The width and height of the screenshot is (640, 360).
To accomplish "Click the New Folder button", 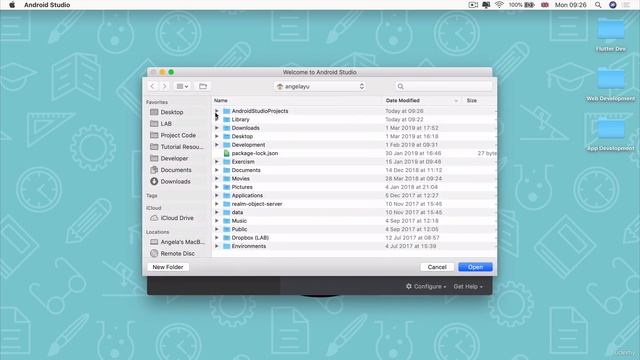I will [x=168, y=267].
